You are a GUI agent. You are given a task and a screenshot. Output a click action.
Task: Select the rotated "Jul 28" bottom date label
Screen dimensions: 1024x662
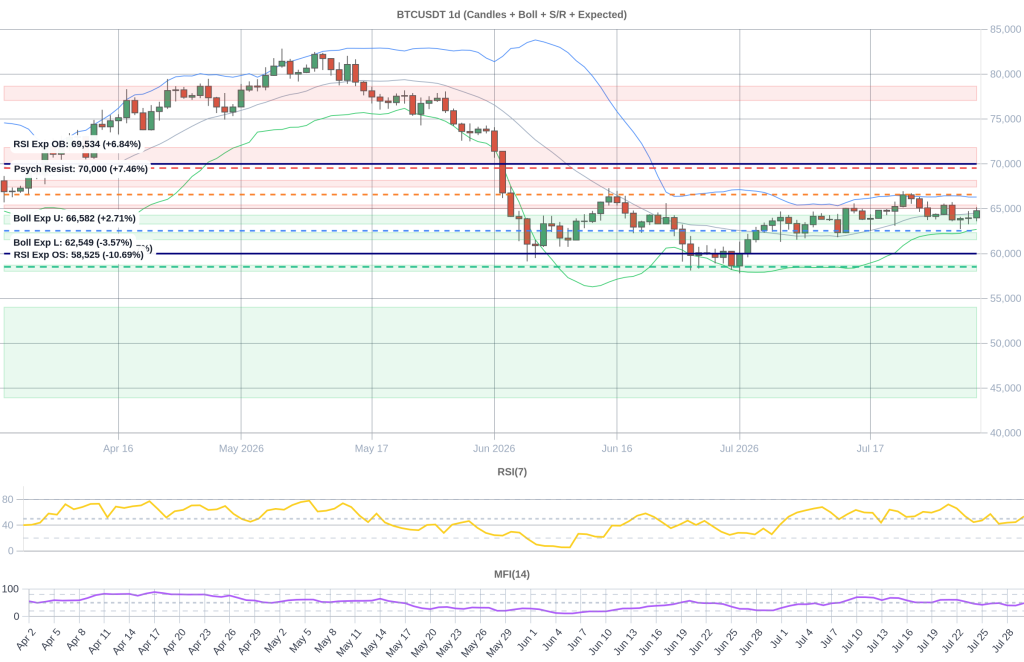[x=1002, y=642]
